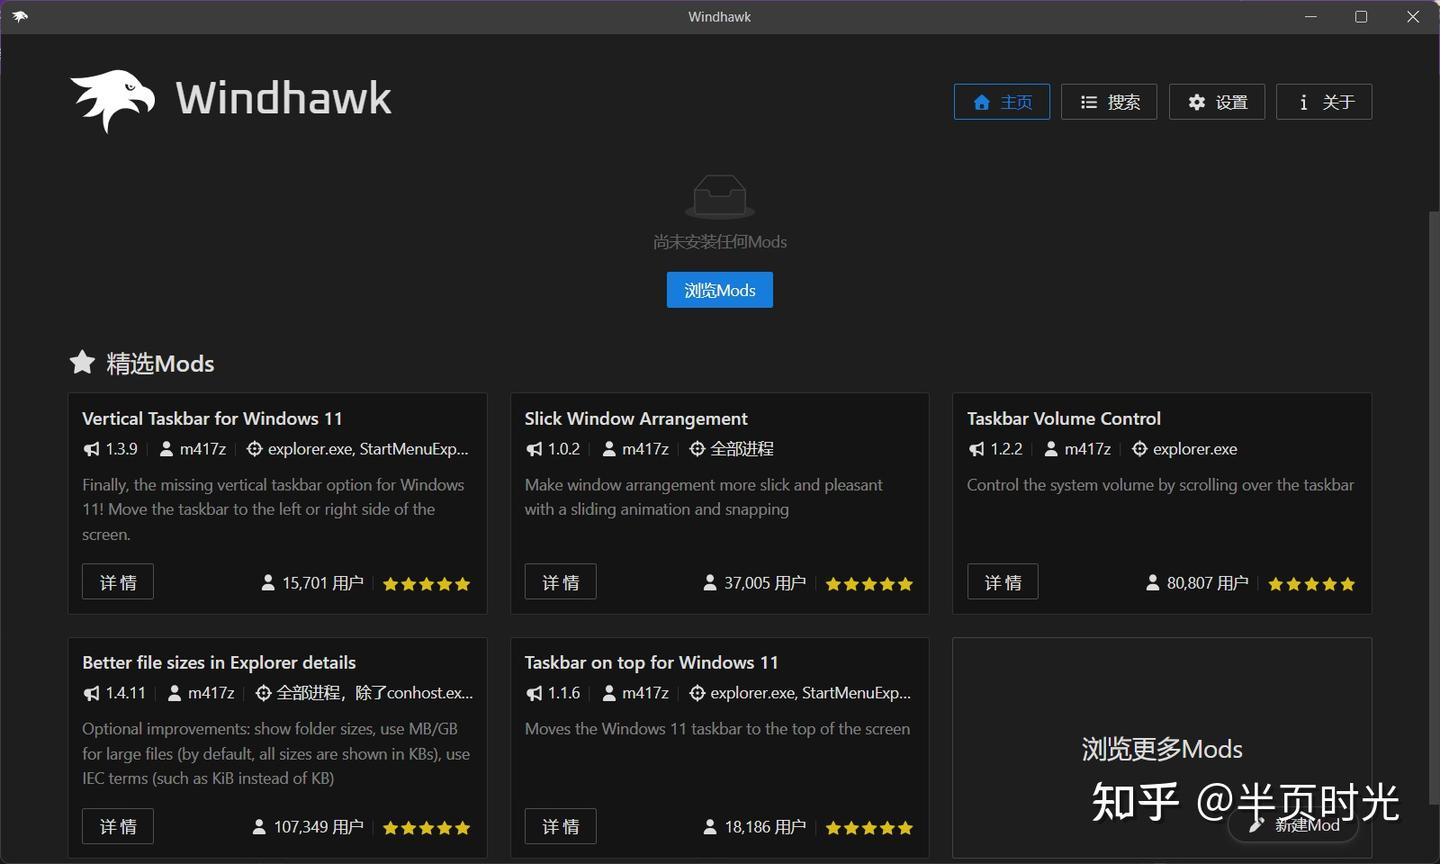Open 详情 for Taskbar on top for Windows 11
The image size is (1440, 864).
(560, 826)
